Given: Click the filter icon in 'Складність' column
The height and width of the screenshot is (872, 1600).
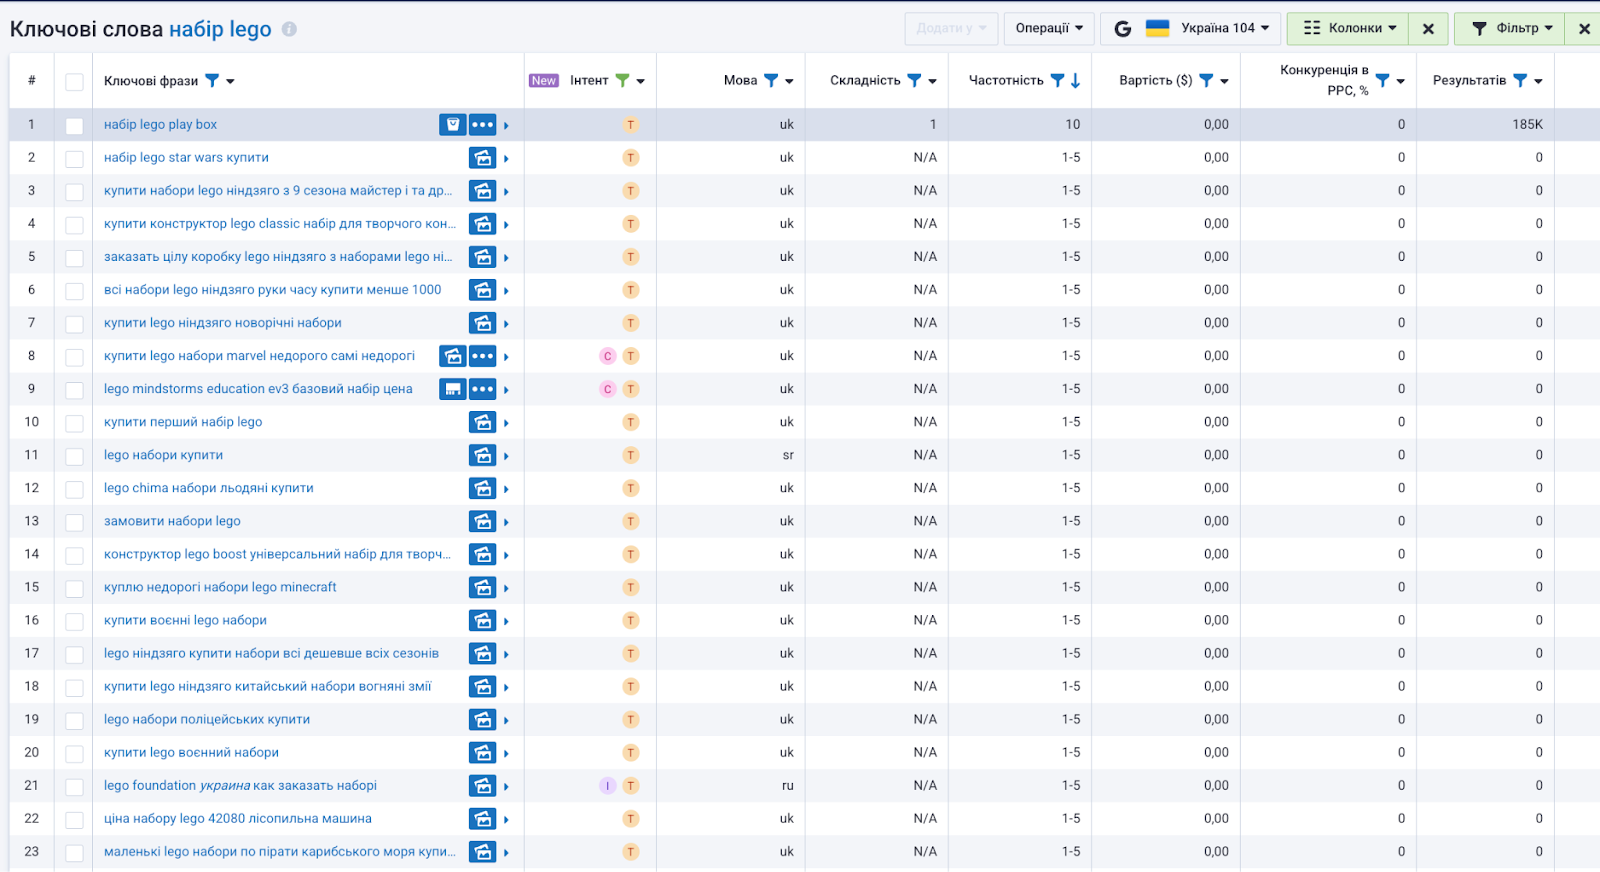Looking at the screenshot, I should tap(914, 81).
